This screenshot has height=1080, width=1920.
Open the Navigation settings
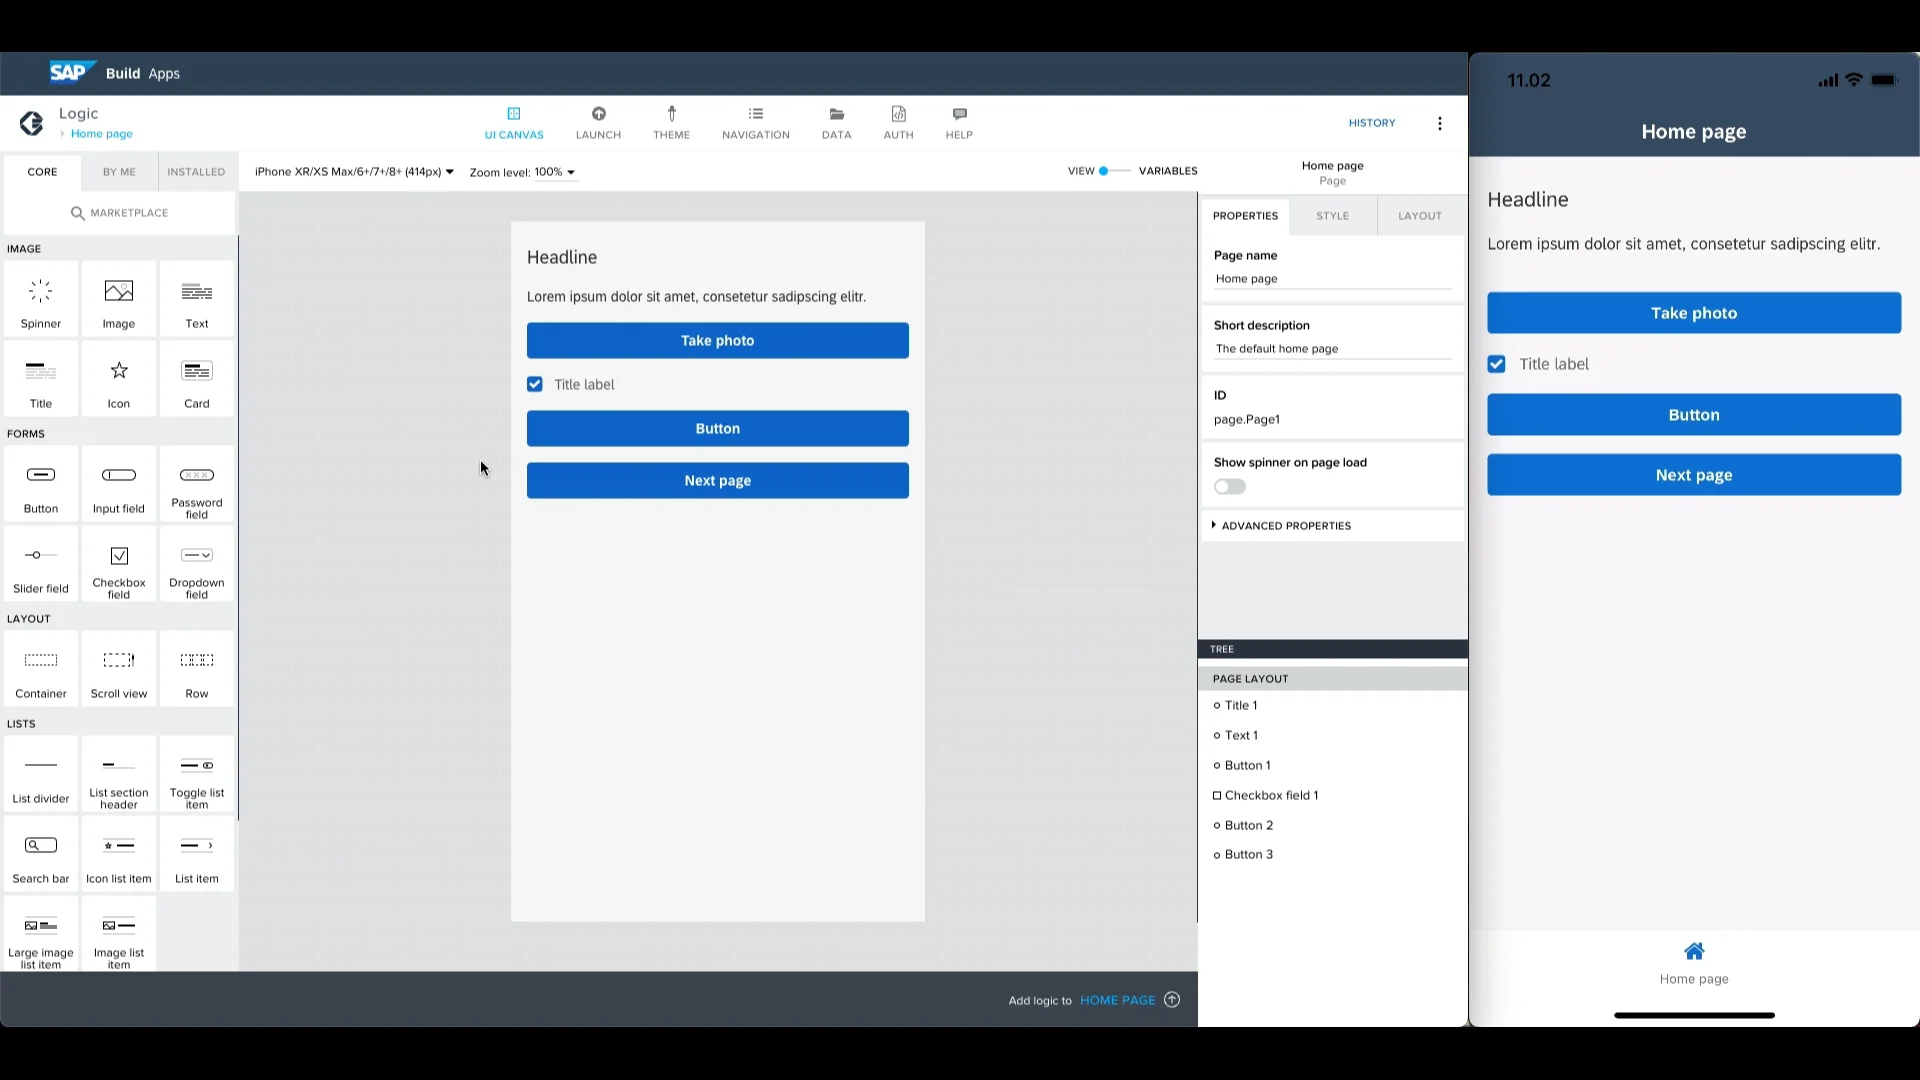pyautogui.click(x=755, y=122)
